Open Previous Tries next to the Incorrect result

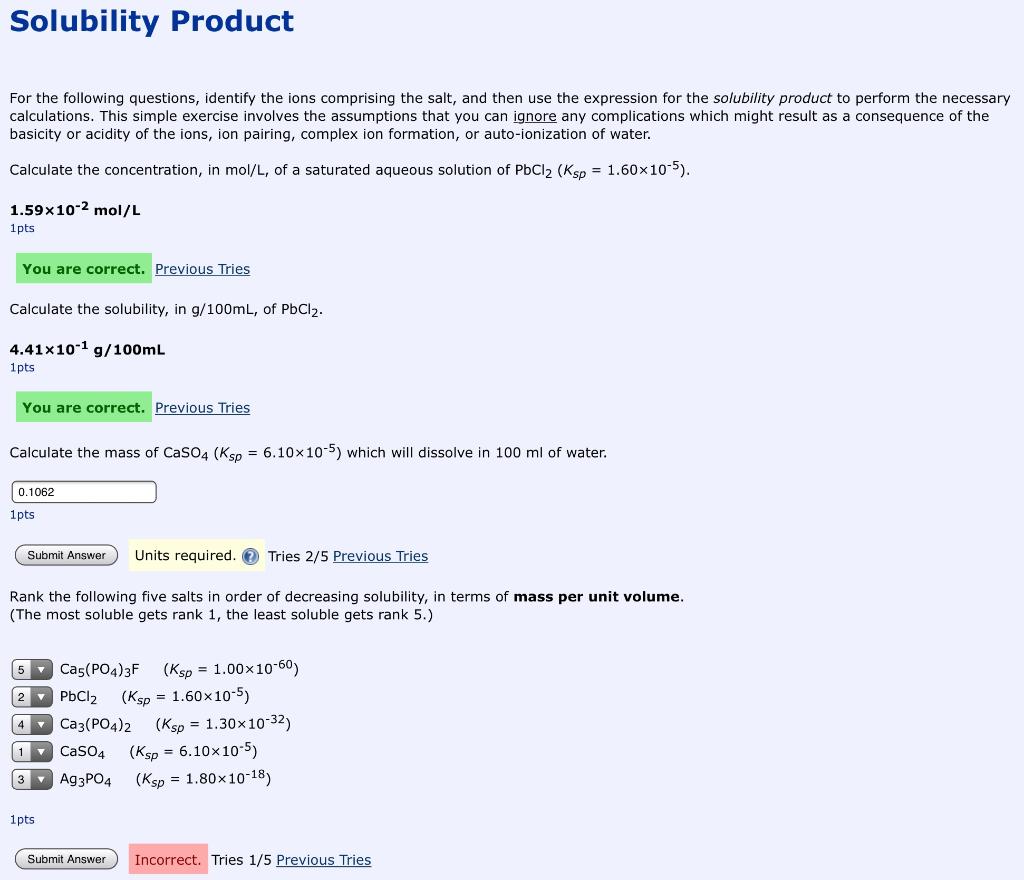[x=323, y=860]
